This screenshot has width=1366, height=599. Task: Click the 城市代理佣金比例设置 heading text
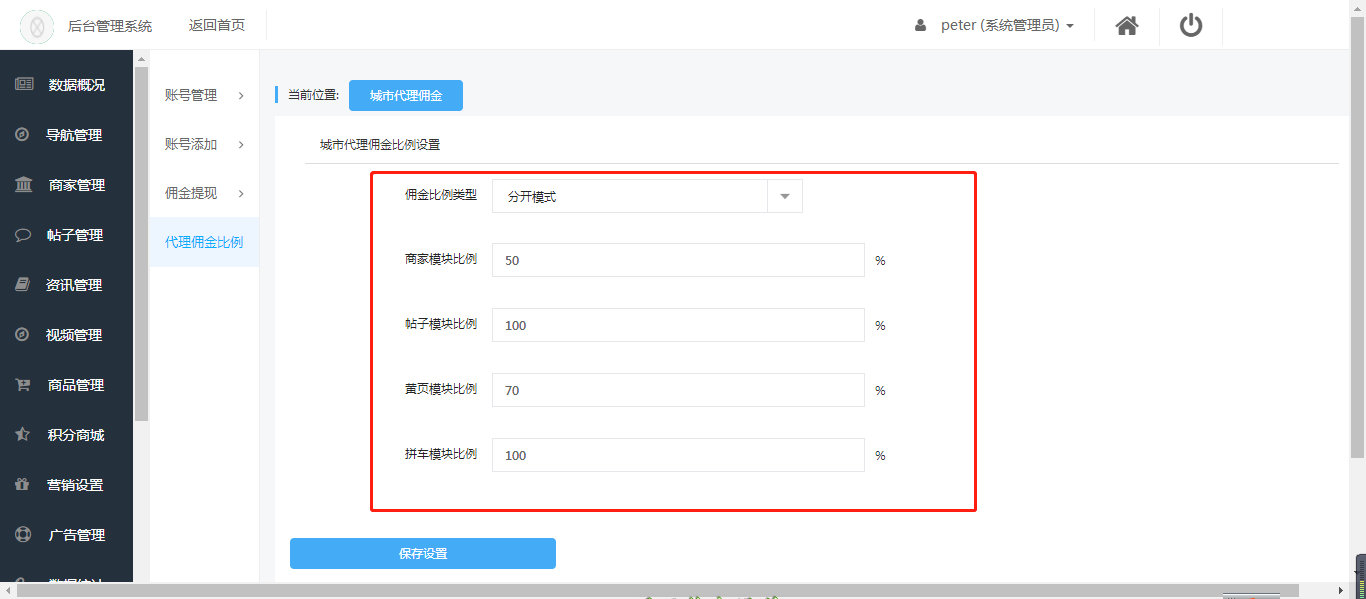click(x=380, y=144)
